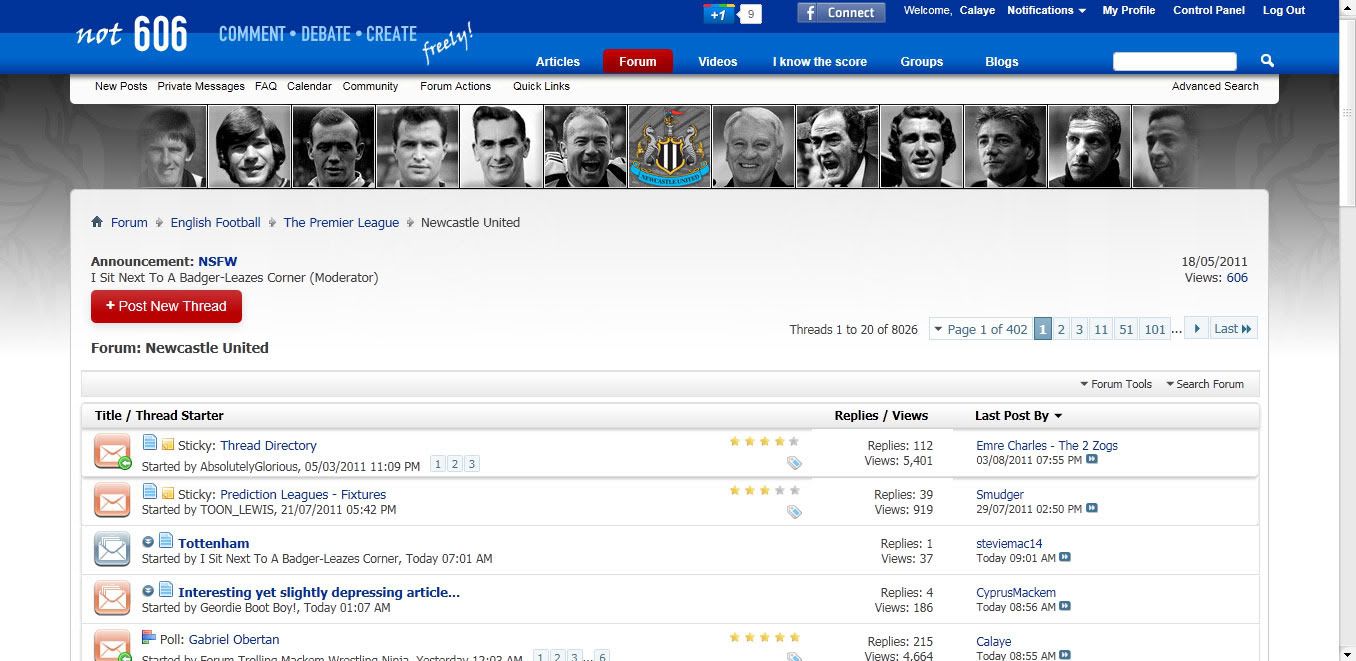Jump to page 101 of threads

(x=1155, y=329)
